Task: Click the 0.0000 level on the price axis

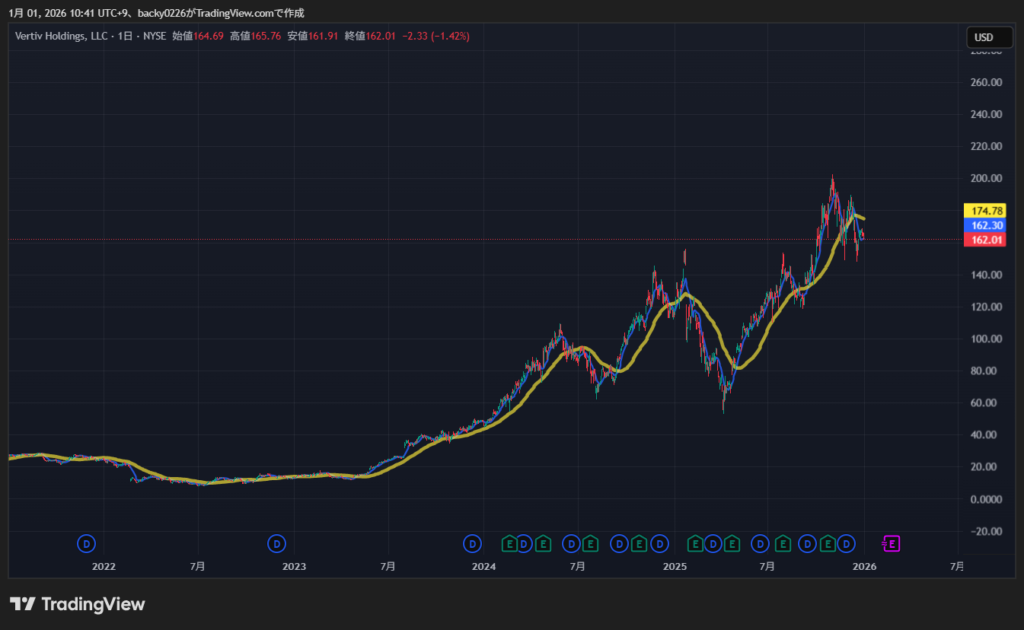Action: point(985,499)
